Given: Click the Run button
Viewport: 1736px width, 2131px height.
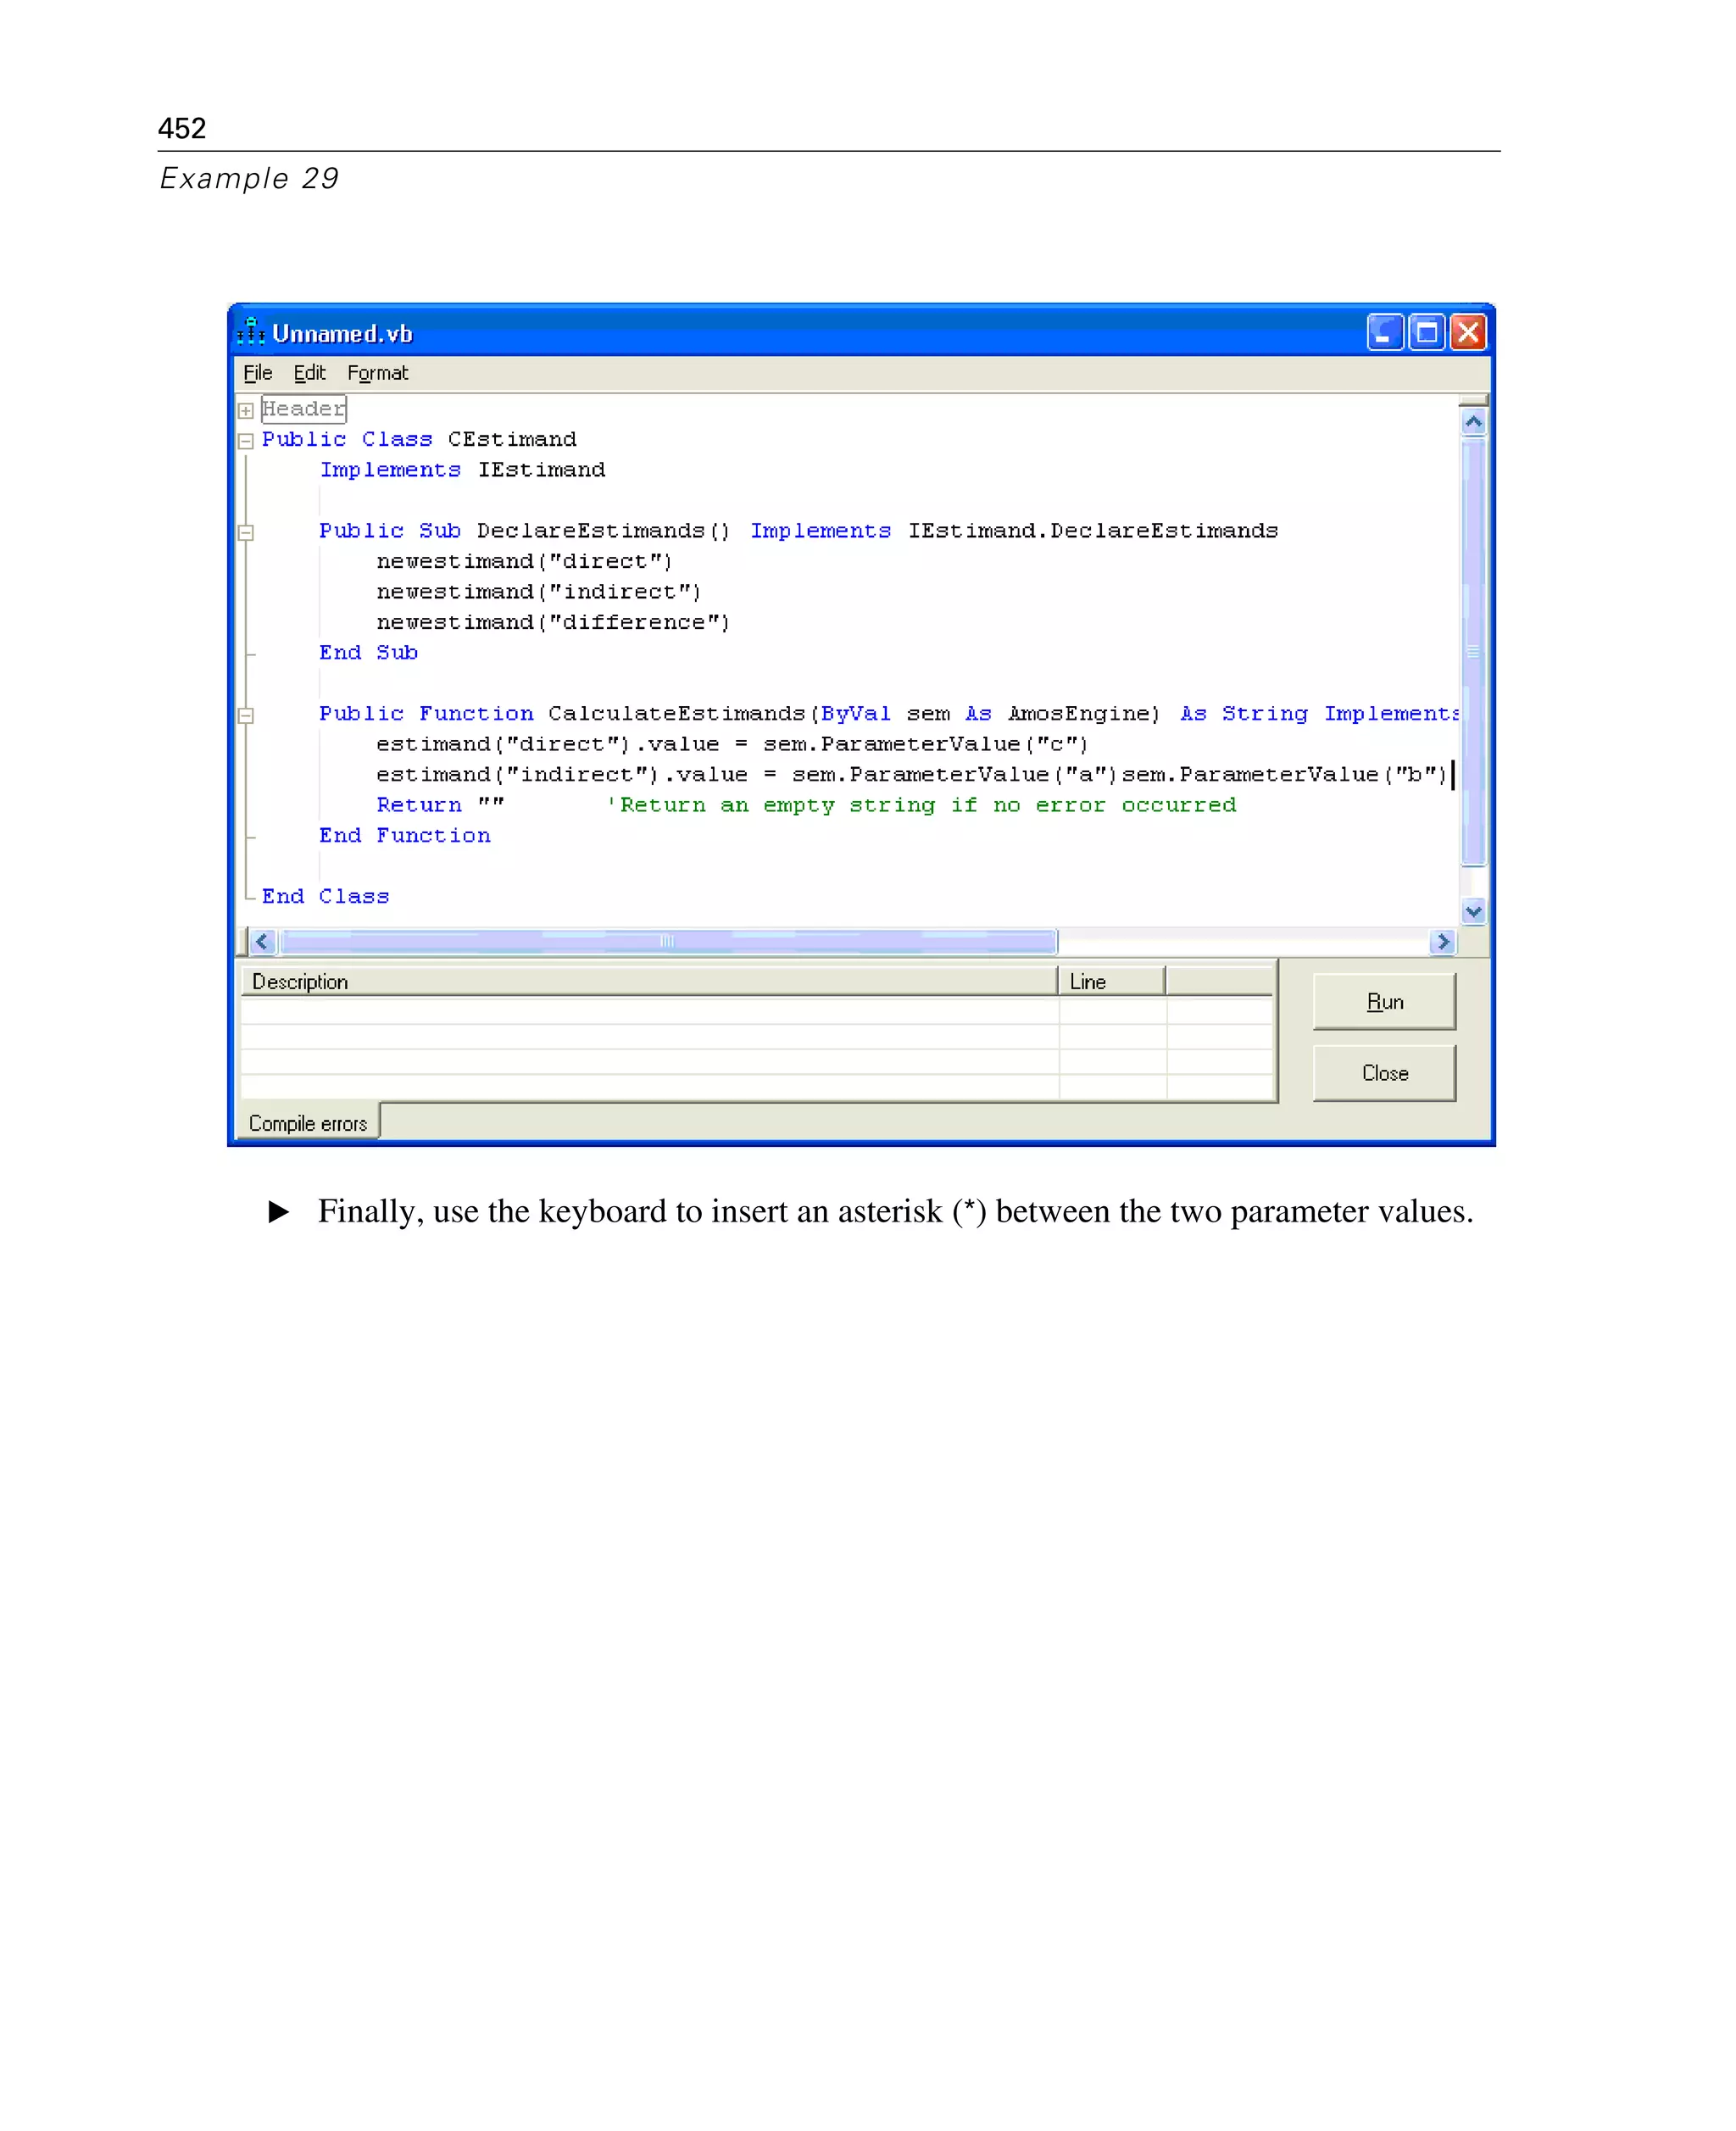Looking at the screenshot, I should click(x=1383, y=1001).
